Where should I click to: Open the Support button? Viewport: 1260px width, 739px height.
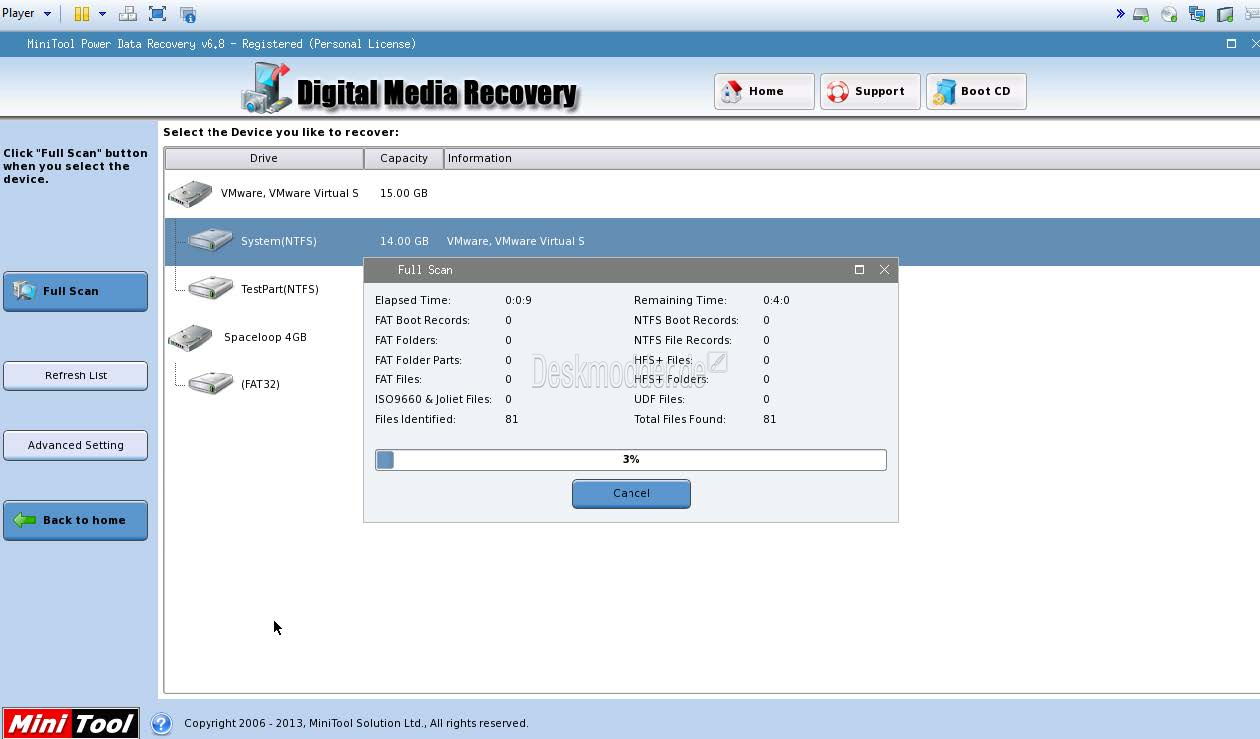[870, 91]
